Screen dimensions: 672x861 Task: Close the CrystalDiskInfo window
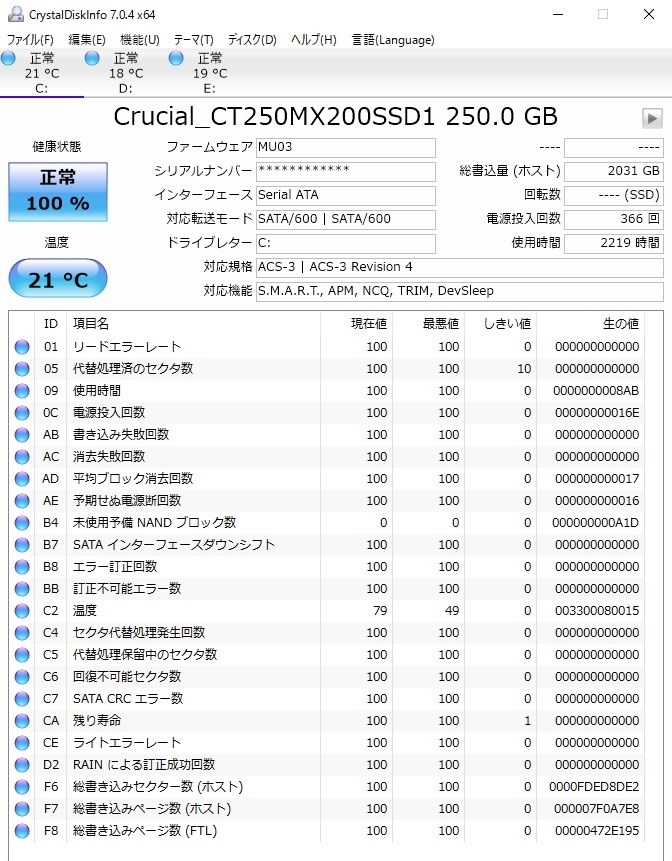point(649,14)
